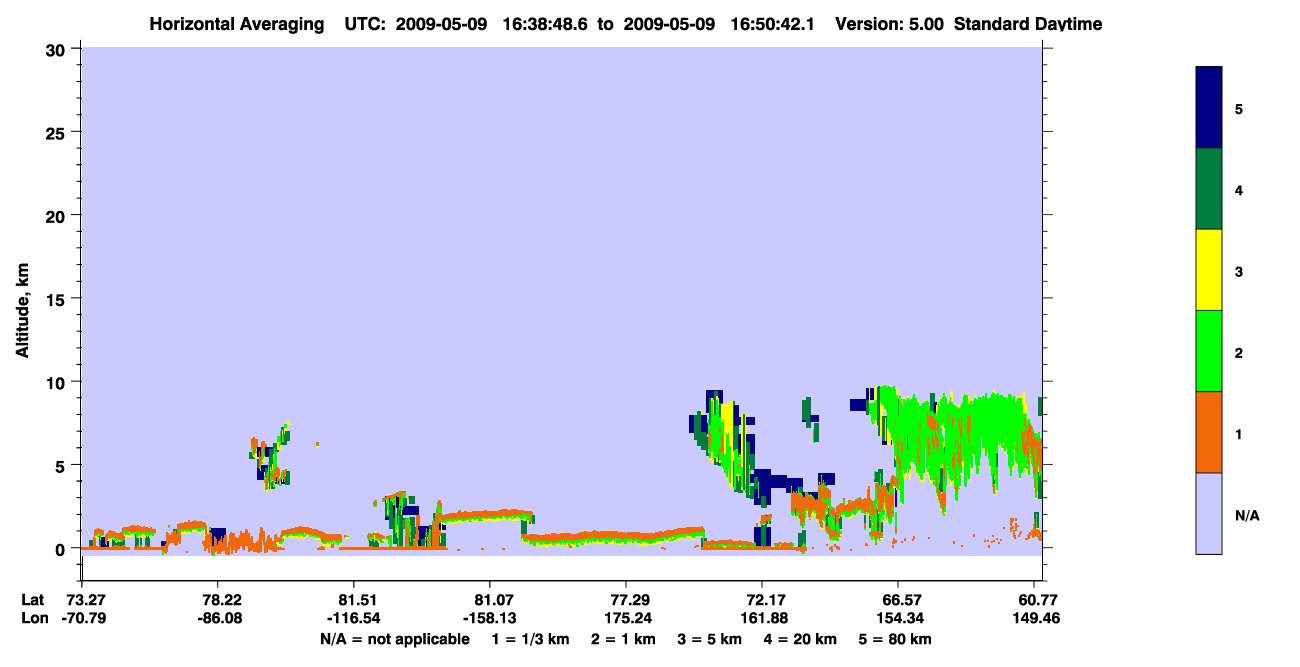The height and width of the screenshot is (667, 1300).
Task: Click legend text '2 = 1 km'
Action: 623,639
